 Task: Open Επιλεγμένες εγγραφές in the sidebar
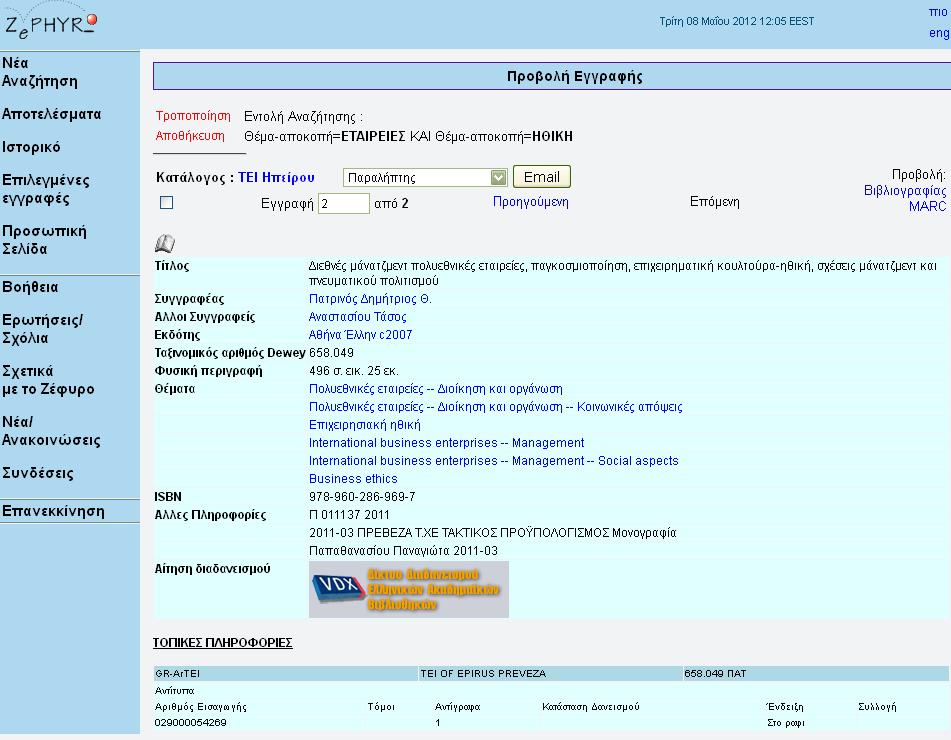tap(46, 189)
